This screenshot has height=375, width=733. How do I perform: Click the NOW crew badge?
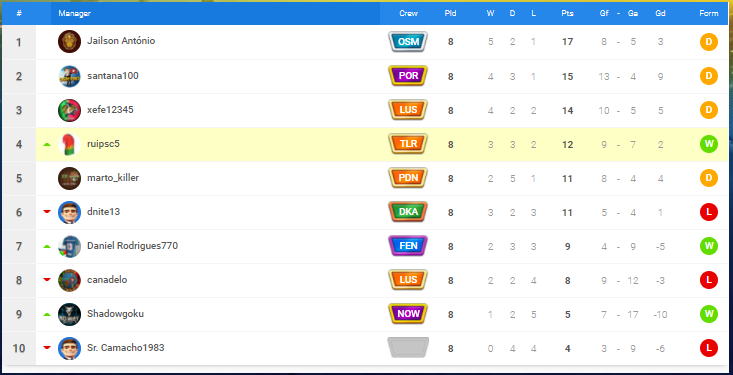[x=408, y=314]
